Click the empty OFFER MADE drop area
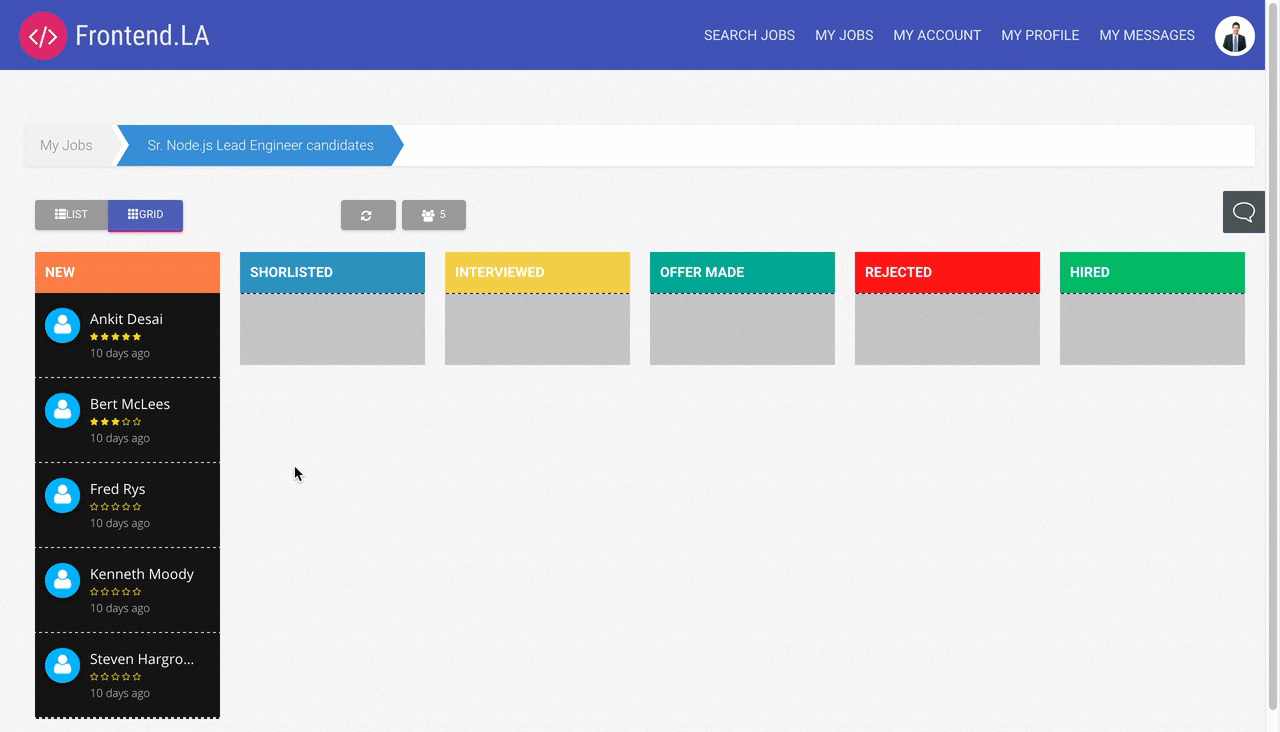1280x732 pixels. [742, 329]
